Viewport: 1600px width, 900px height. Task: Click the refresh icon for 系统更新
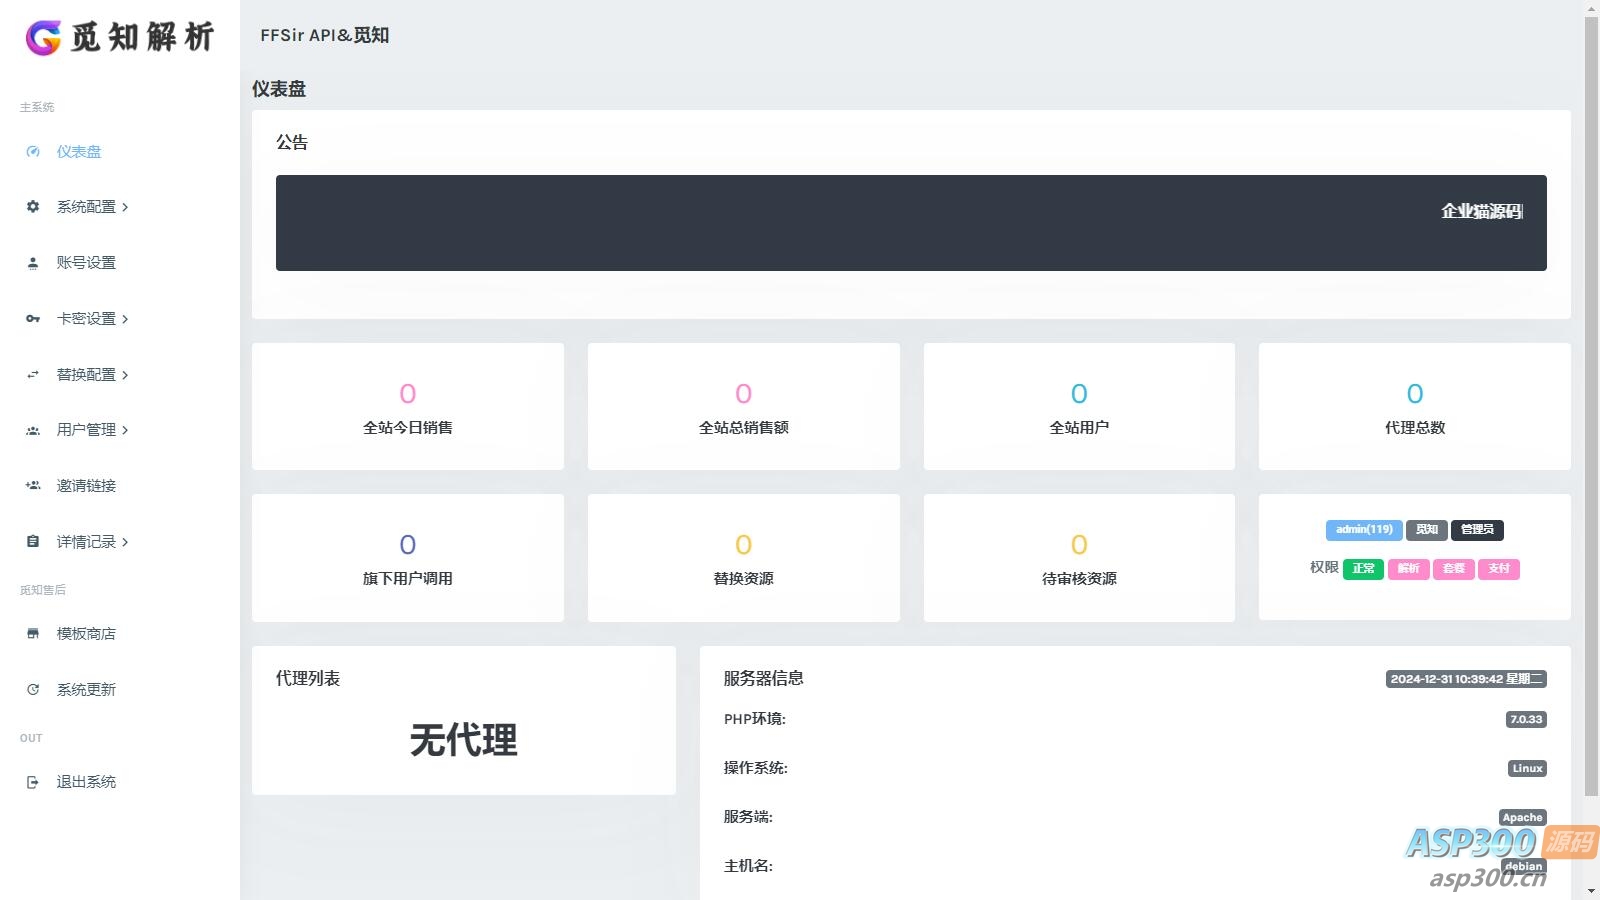click(33, 690)
